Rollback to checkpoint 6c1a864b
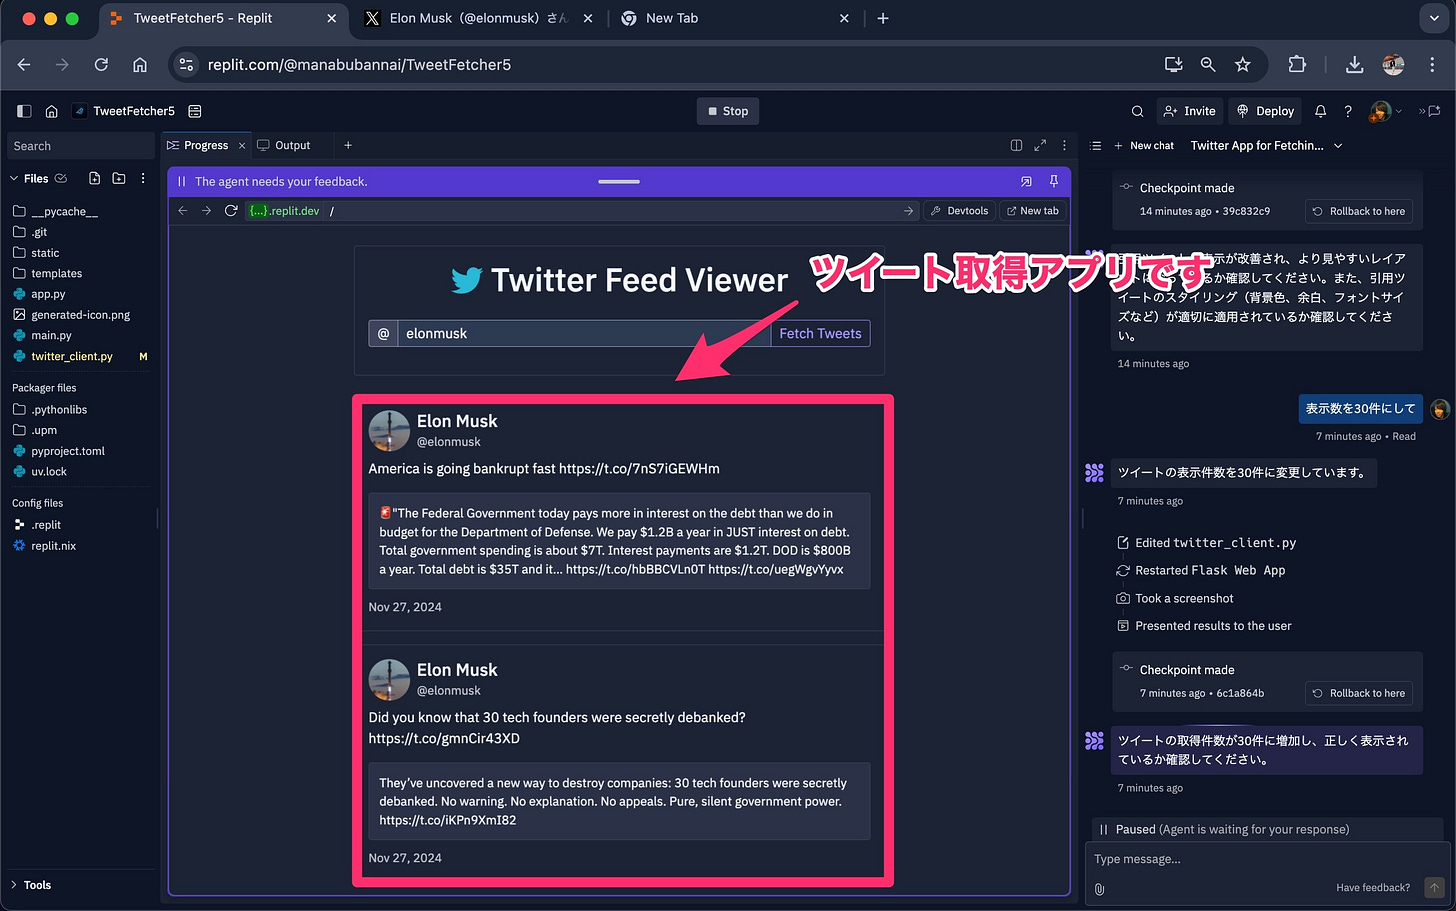 click(1359, 693)
